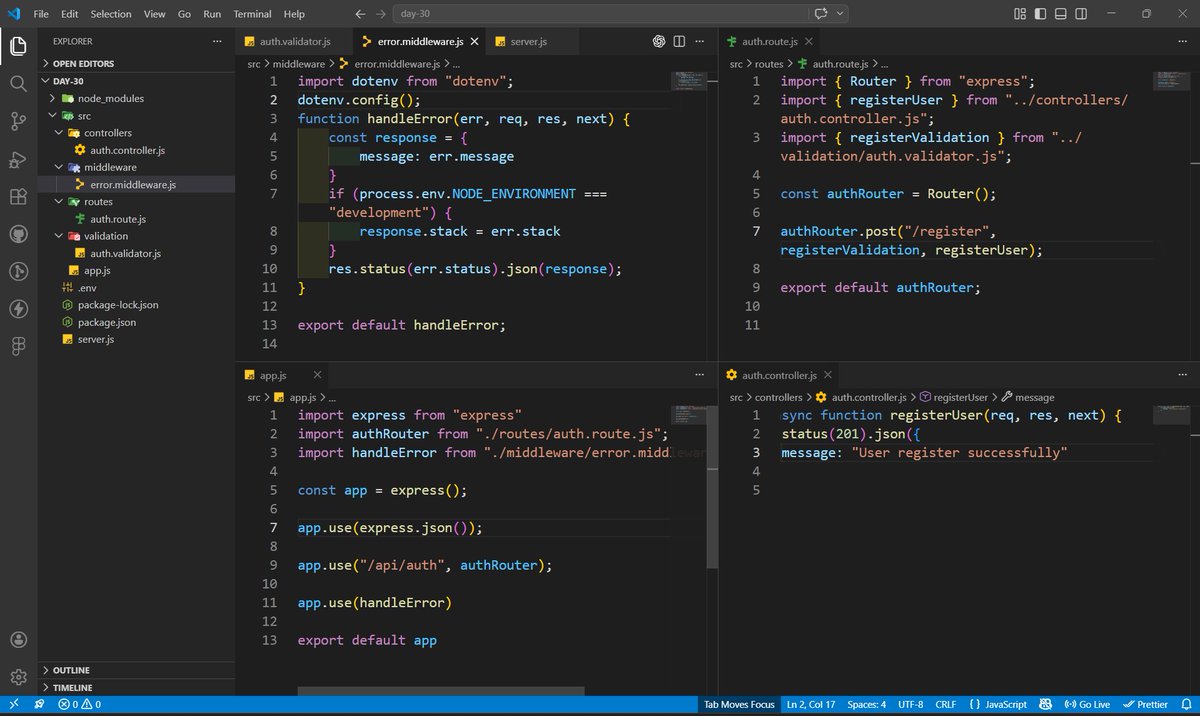Click the Customize Layout icon in title bar
The width and height of the screenshot is (1200, 716).
pos(1020,14)
